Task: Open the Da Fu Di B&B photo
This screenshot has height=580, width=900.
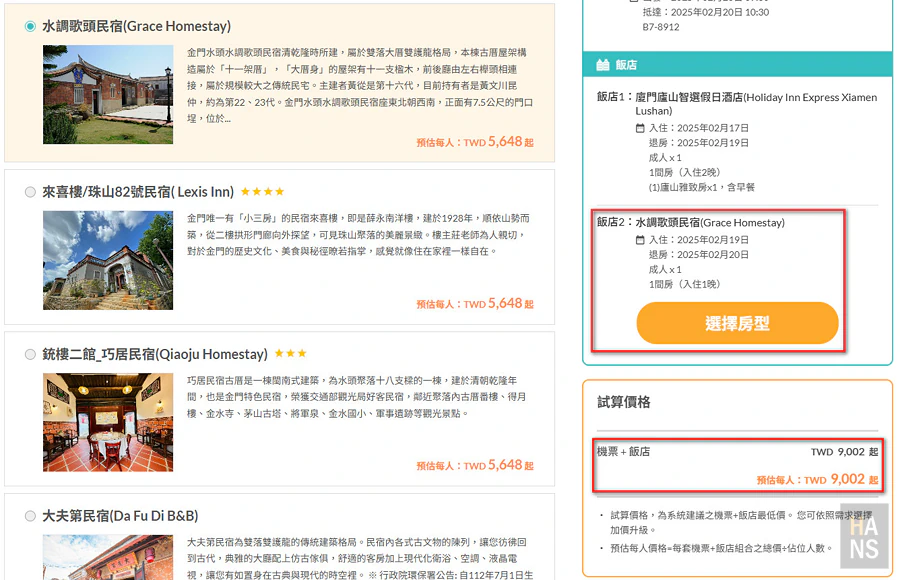Action: point(108,557)
